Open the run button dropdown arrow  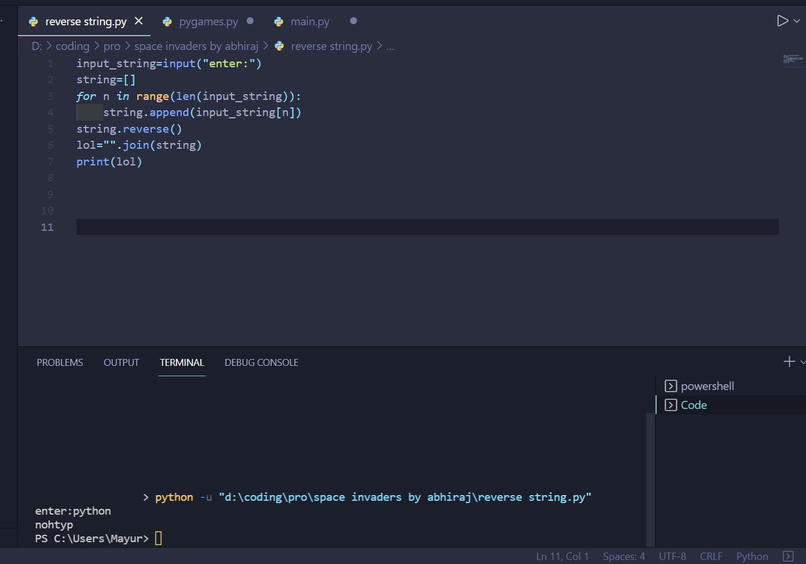797,21
